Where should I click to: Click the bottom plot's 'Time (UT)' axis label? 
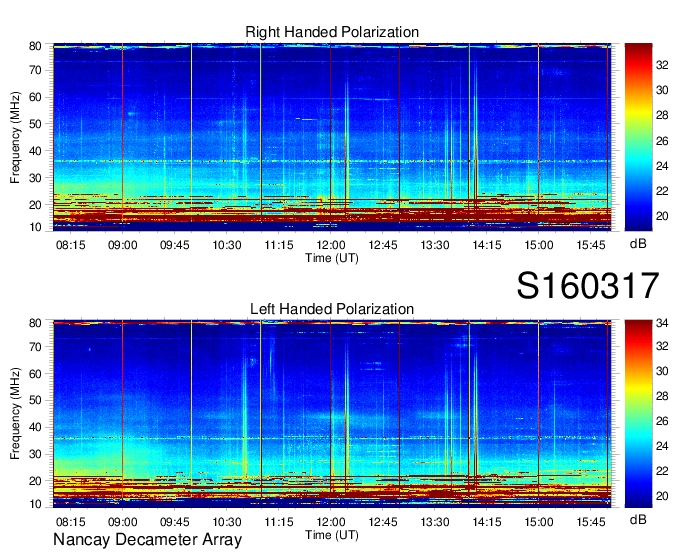point(332,535)
